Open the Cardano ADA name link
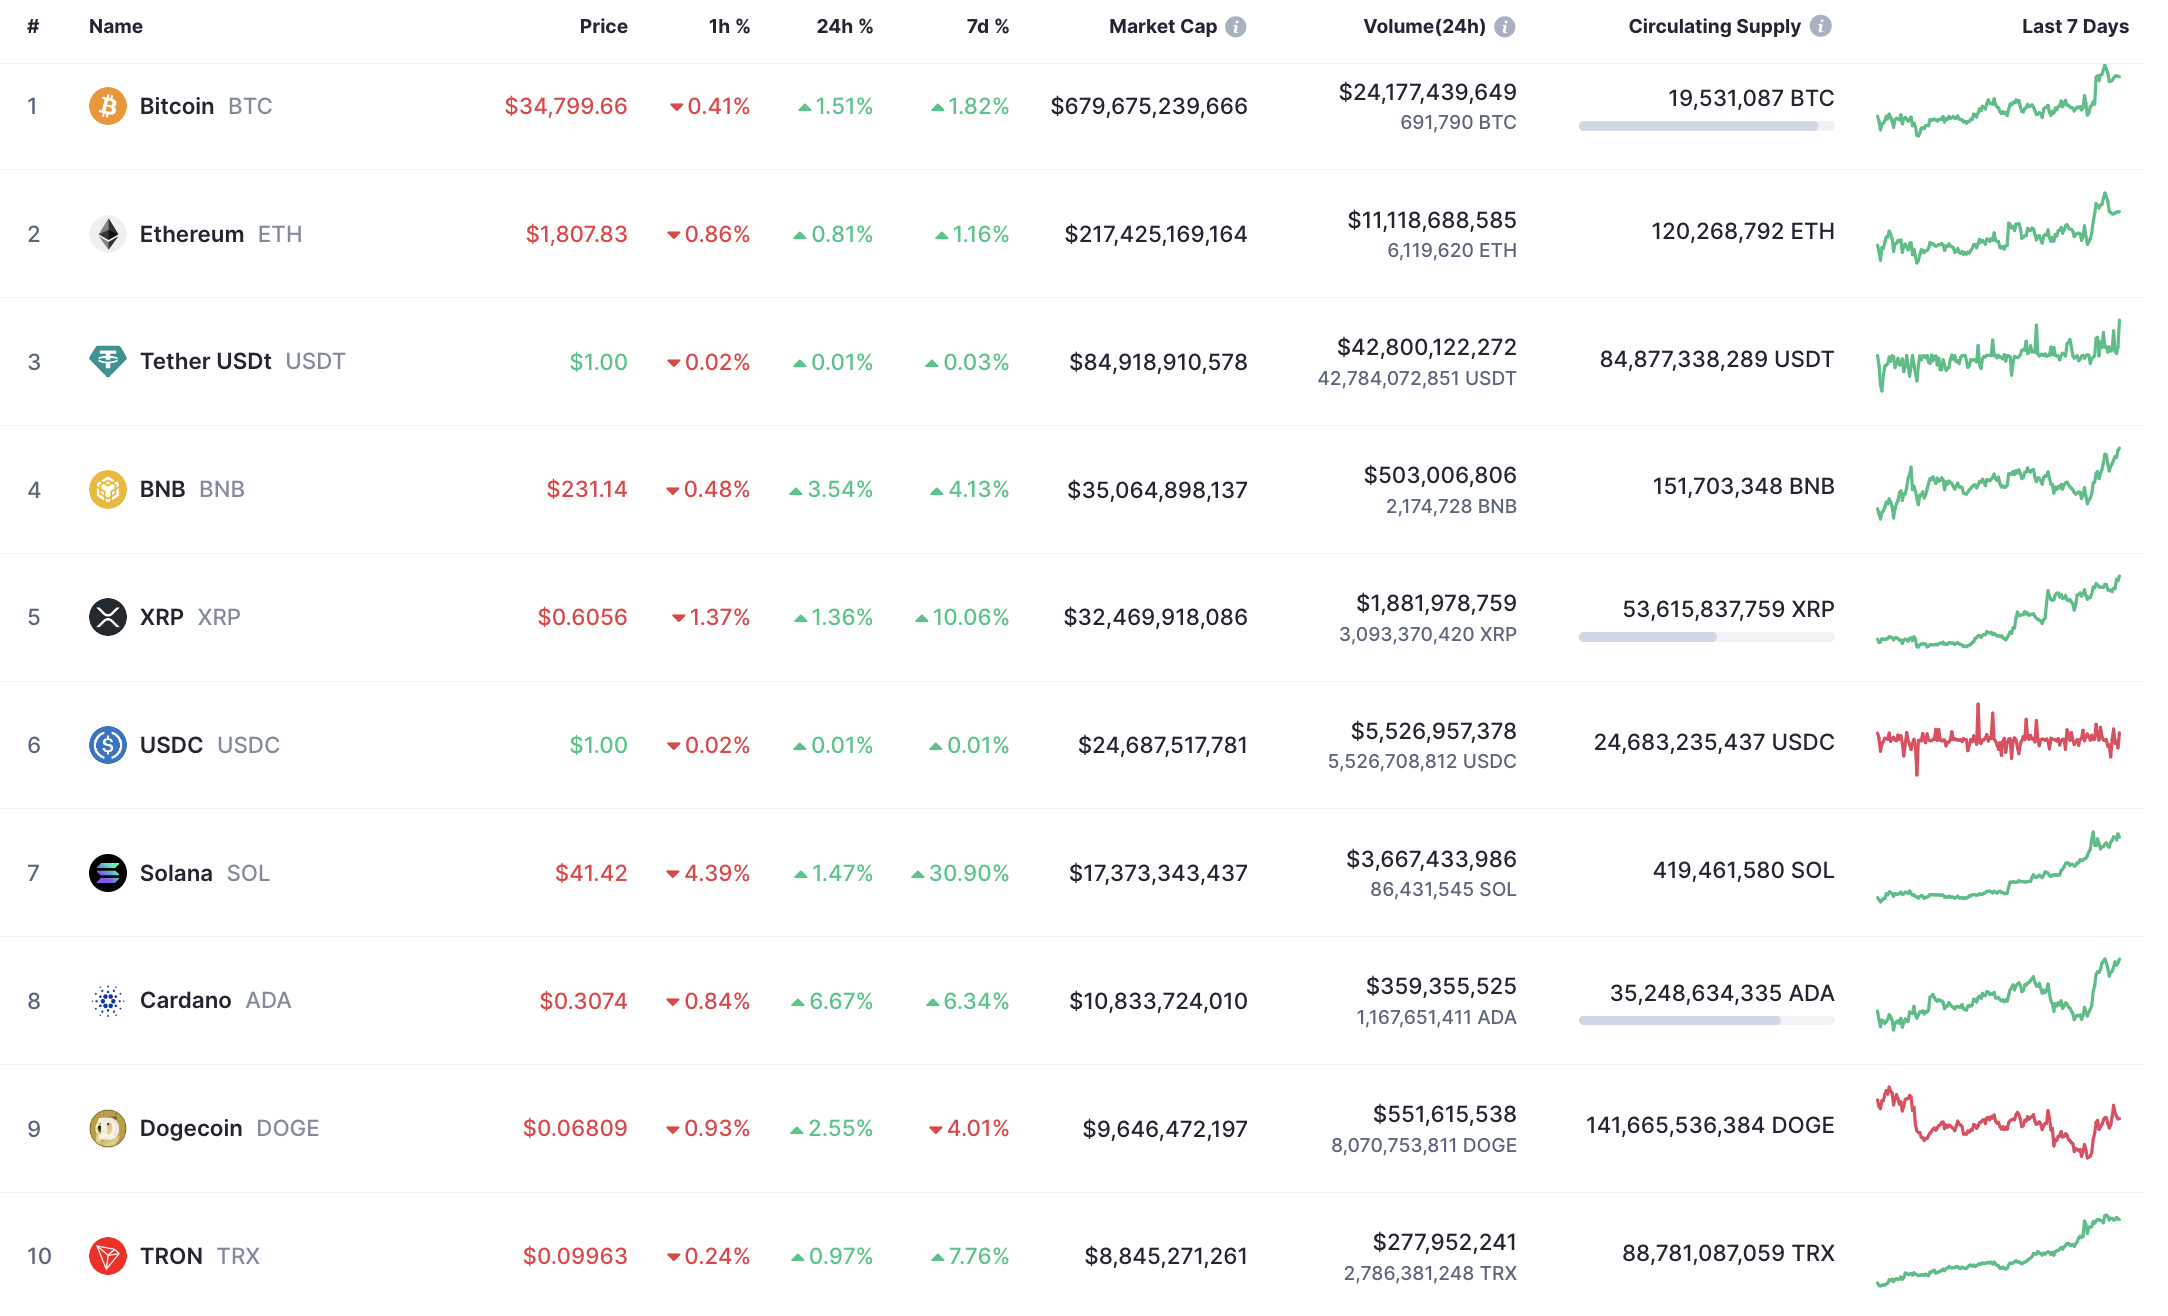This screenshot has width=2168, height=1316. [186, 1000]
